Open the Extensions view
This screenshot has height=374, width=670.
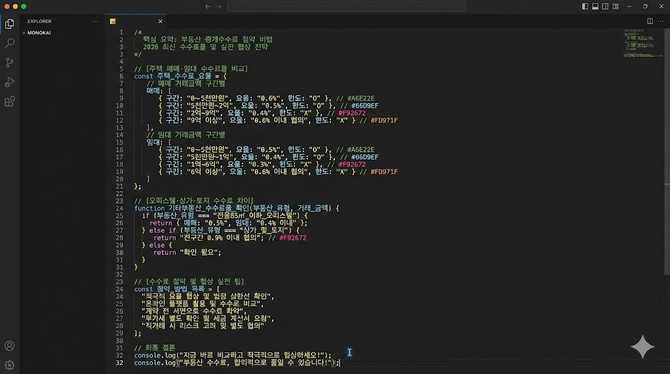[x=9, y=102]
